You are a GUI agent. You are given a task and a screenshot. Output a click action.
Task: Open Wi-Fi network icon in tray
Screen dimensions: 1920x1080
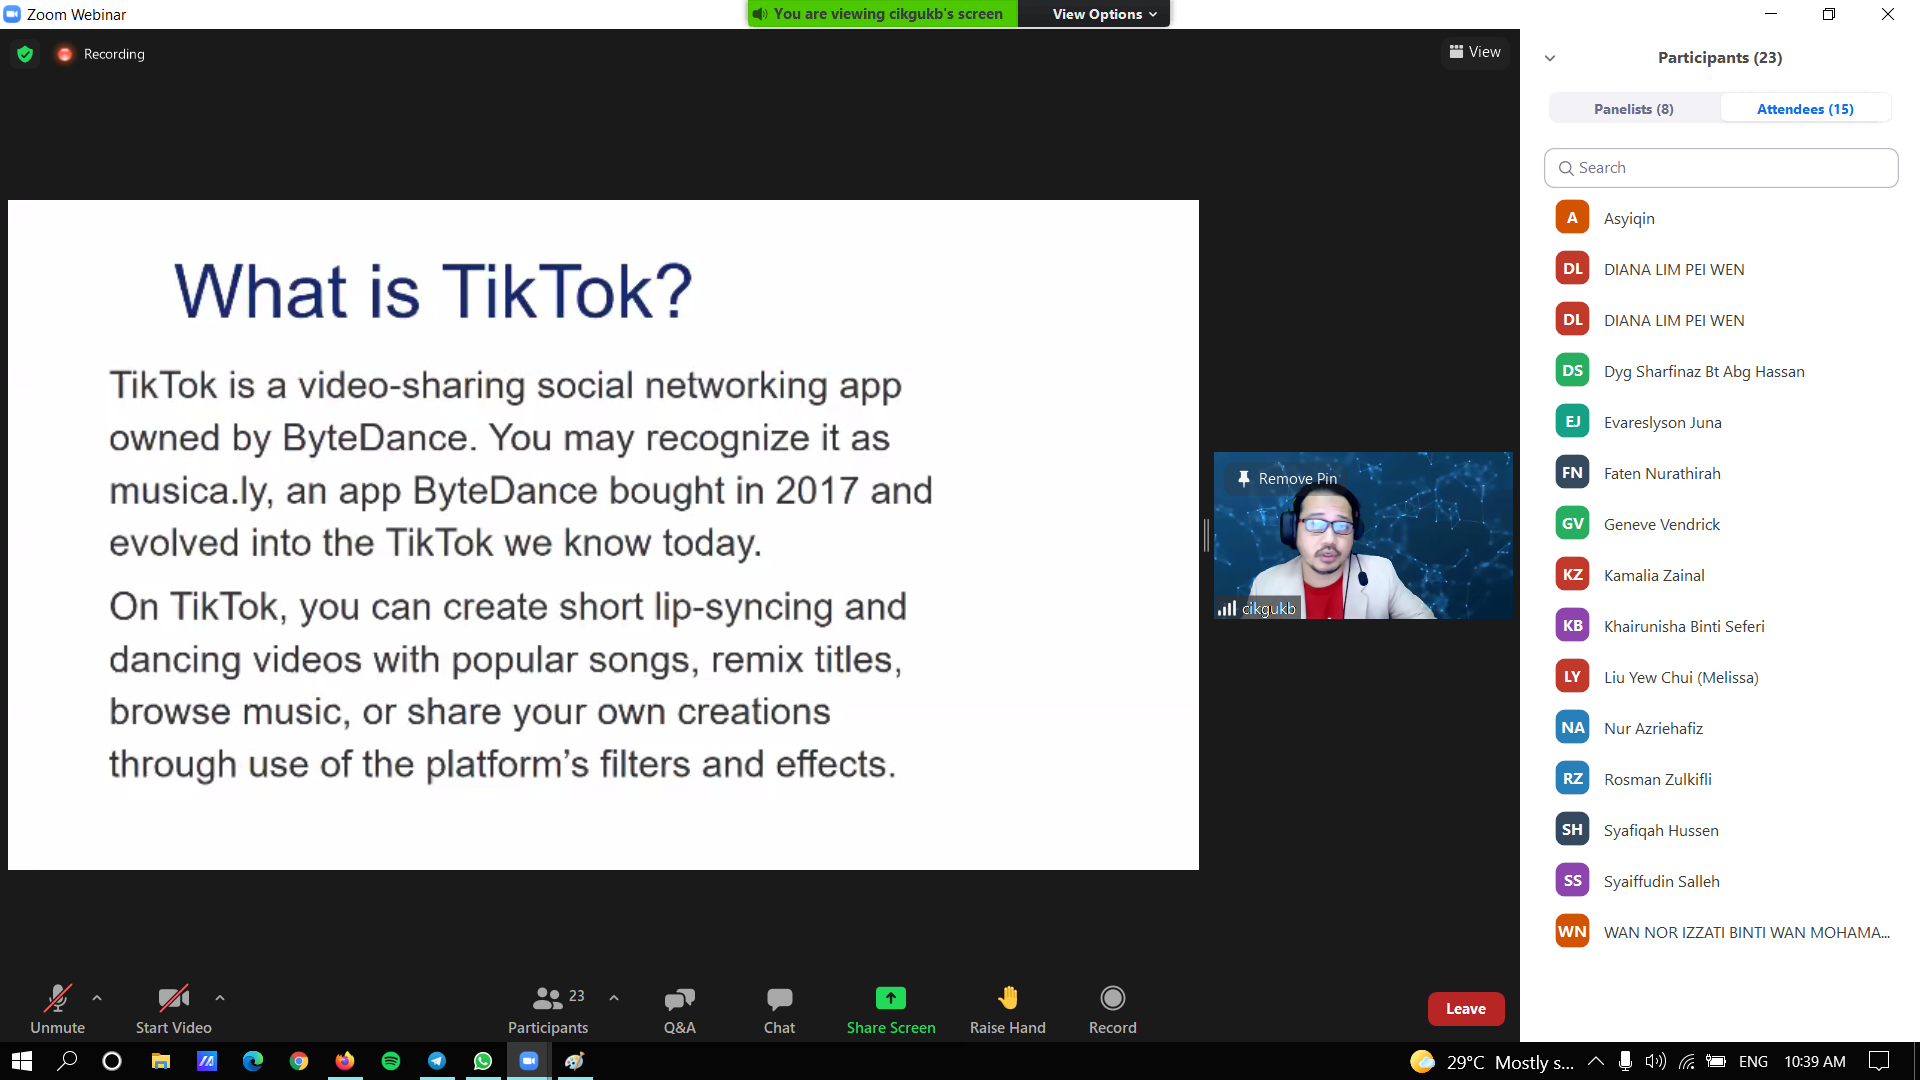(x=1686, y=1061)
